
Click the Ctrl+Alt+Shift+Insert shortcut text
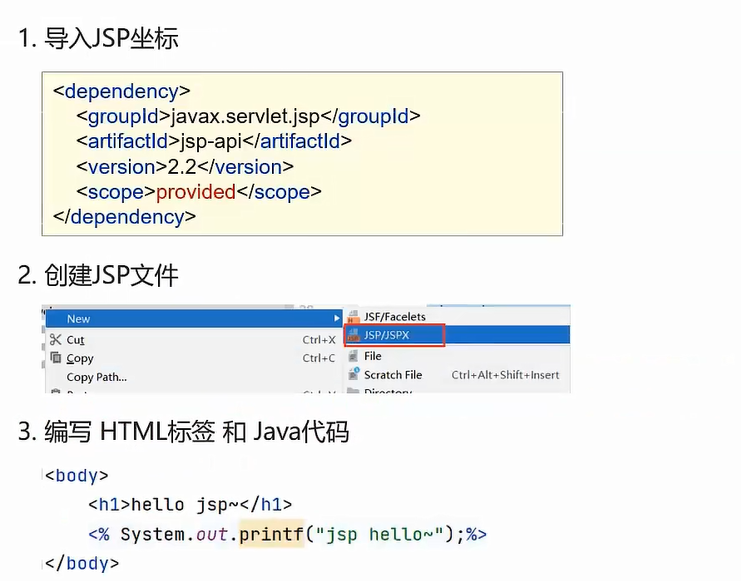coord(505,375)
